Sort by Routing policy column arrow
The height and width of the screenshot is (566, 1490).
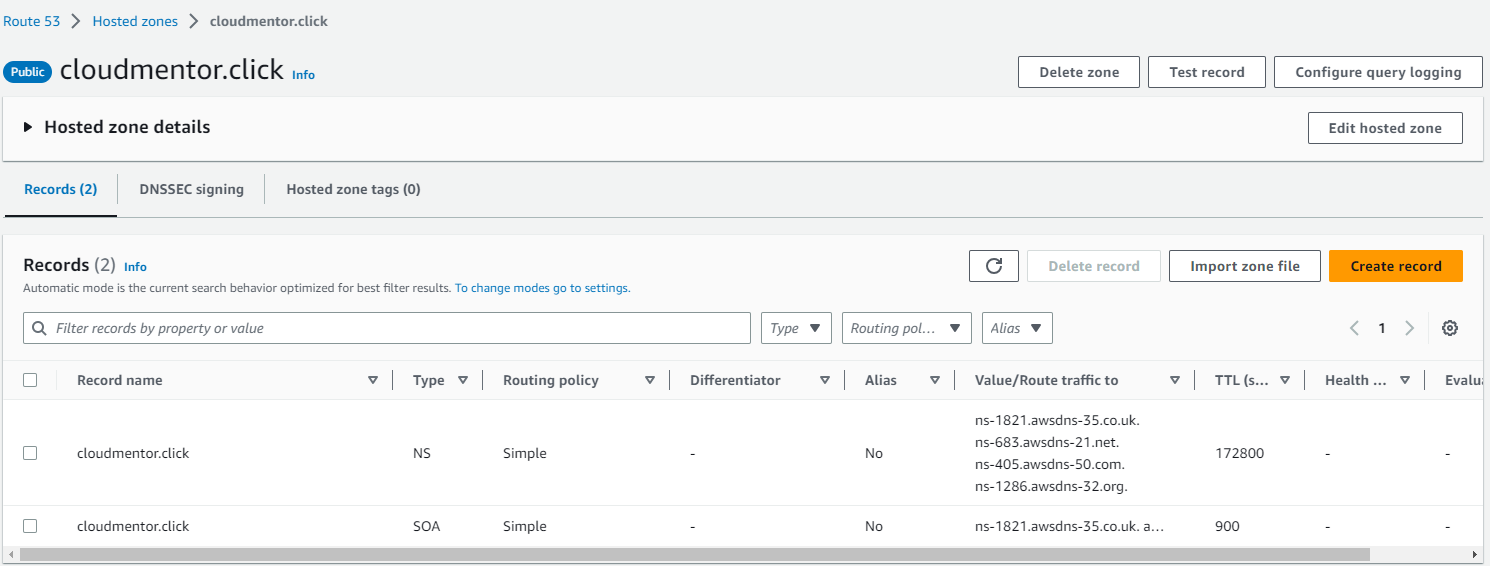650,380
